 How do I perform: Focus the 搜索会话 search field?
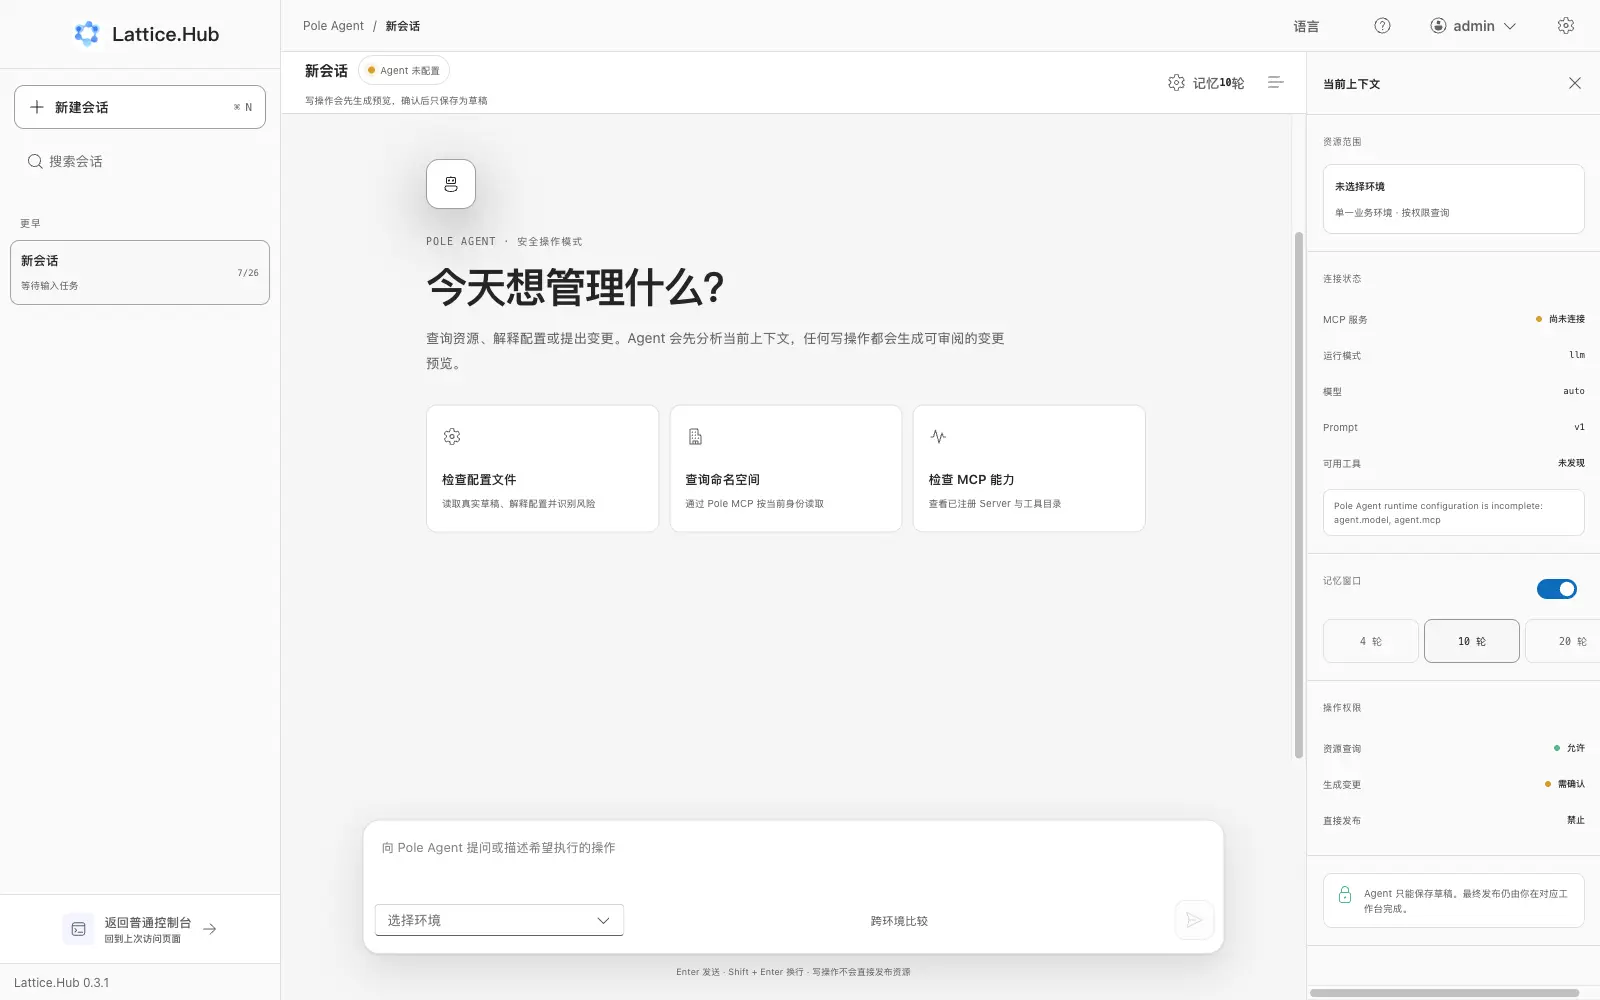point(140,161)
